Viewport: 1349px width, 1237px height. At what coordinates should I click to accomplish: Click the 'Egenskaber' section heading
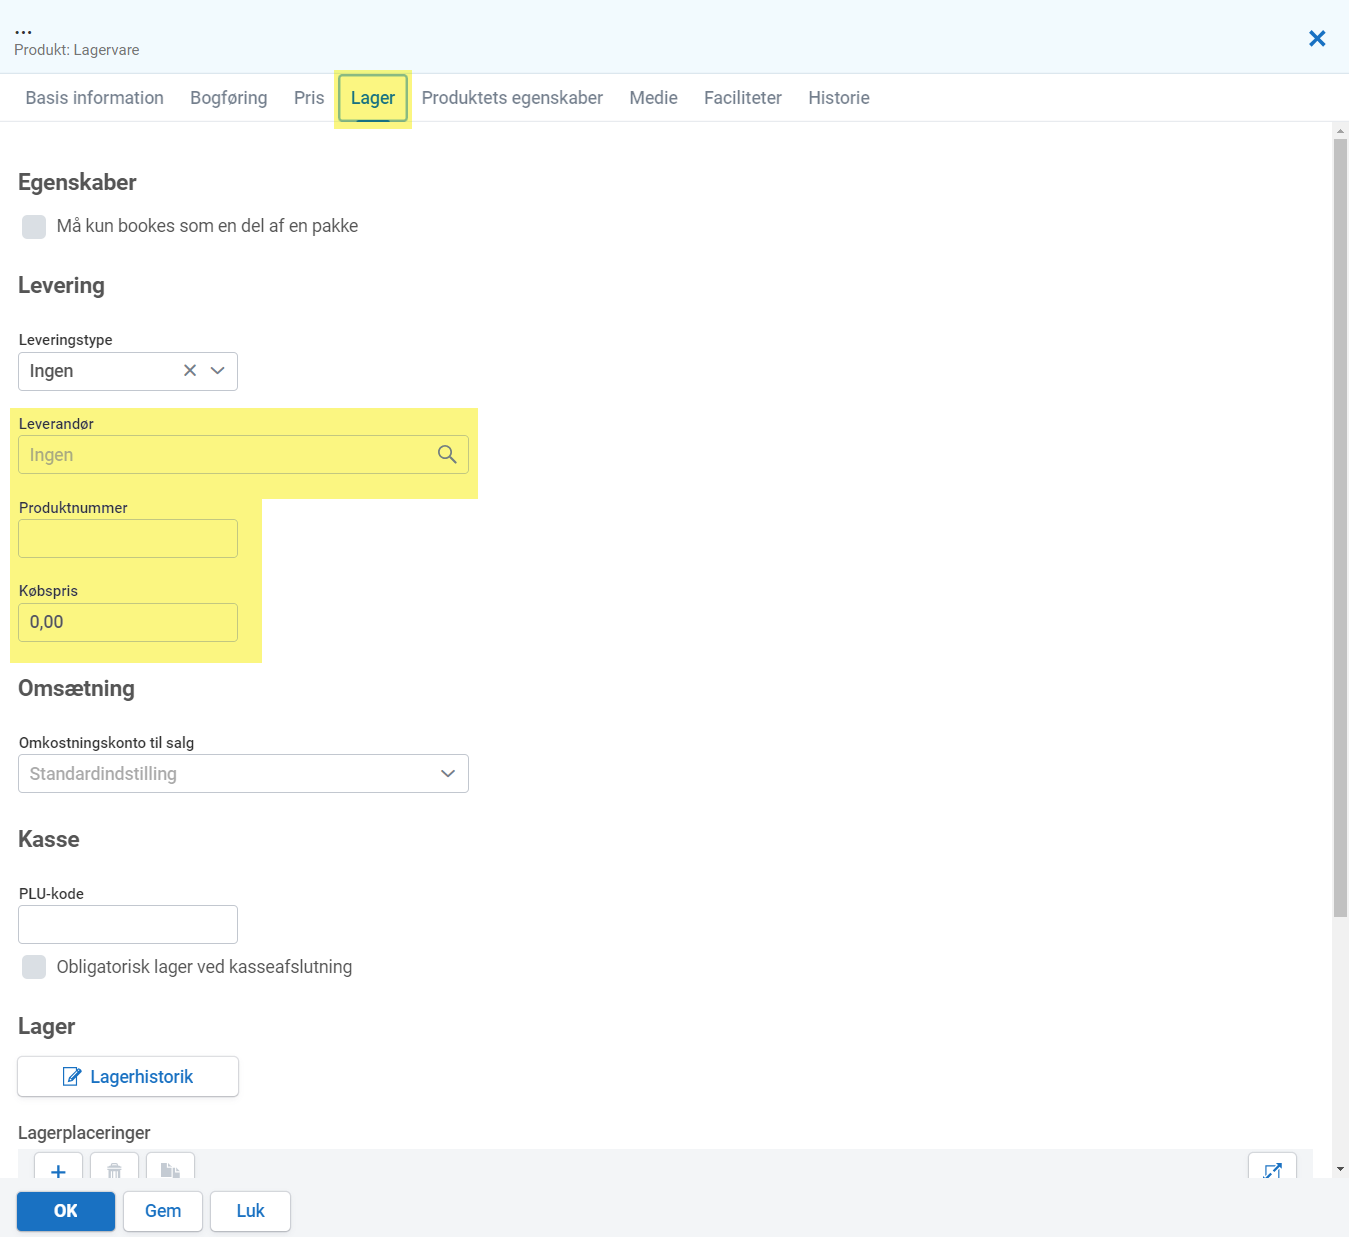pyautogui.click(x=78, y=183)
